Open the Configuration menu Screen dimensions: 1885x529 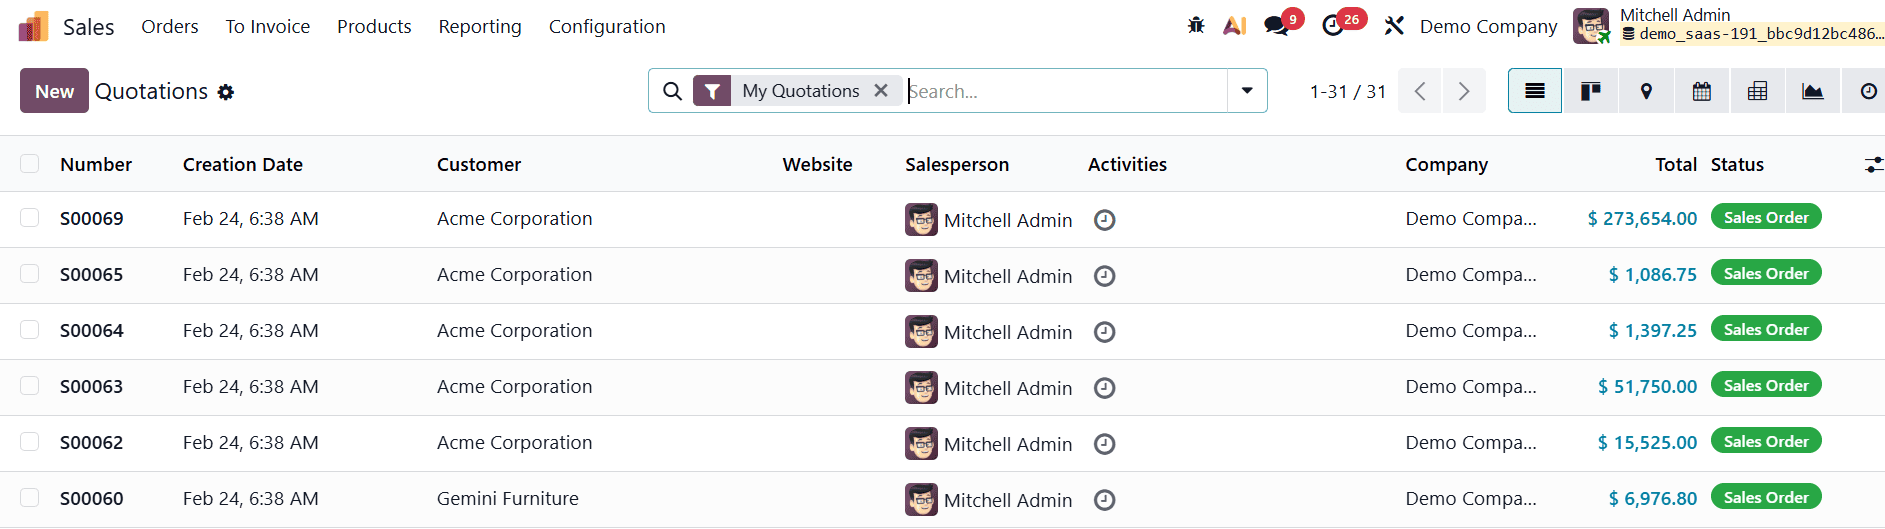click(x=607, y=26)
